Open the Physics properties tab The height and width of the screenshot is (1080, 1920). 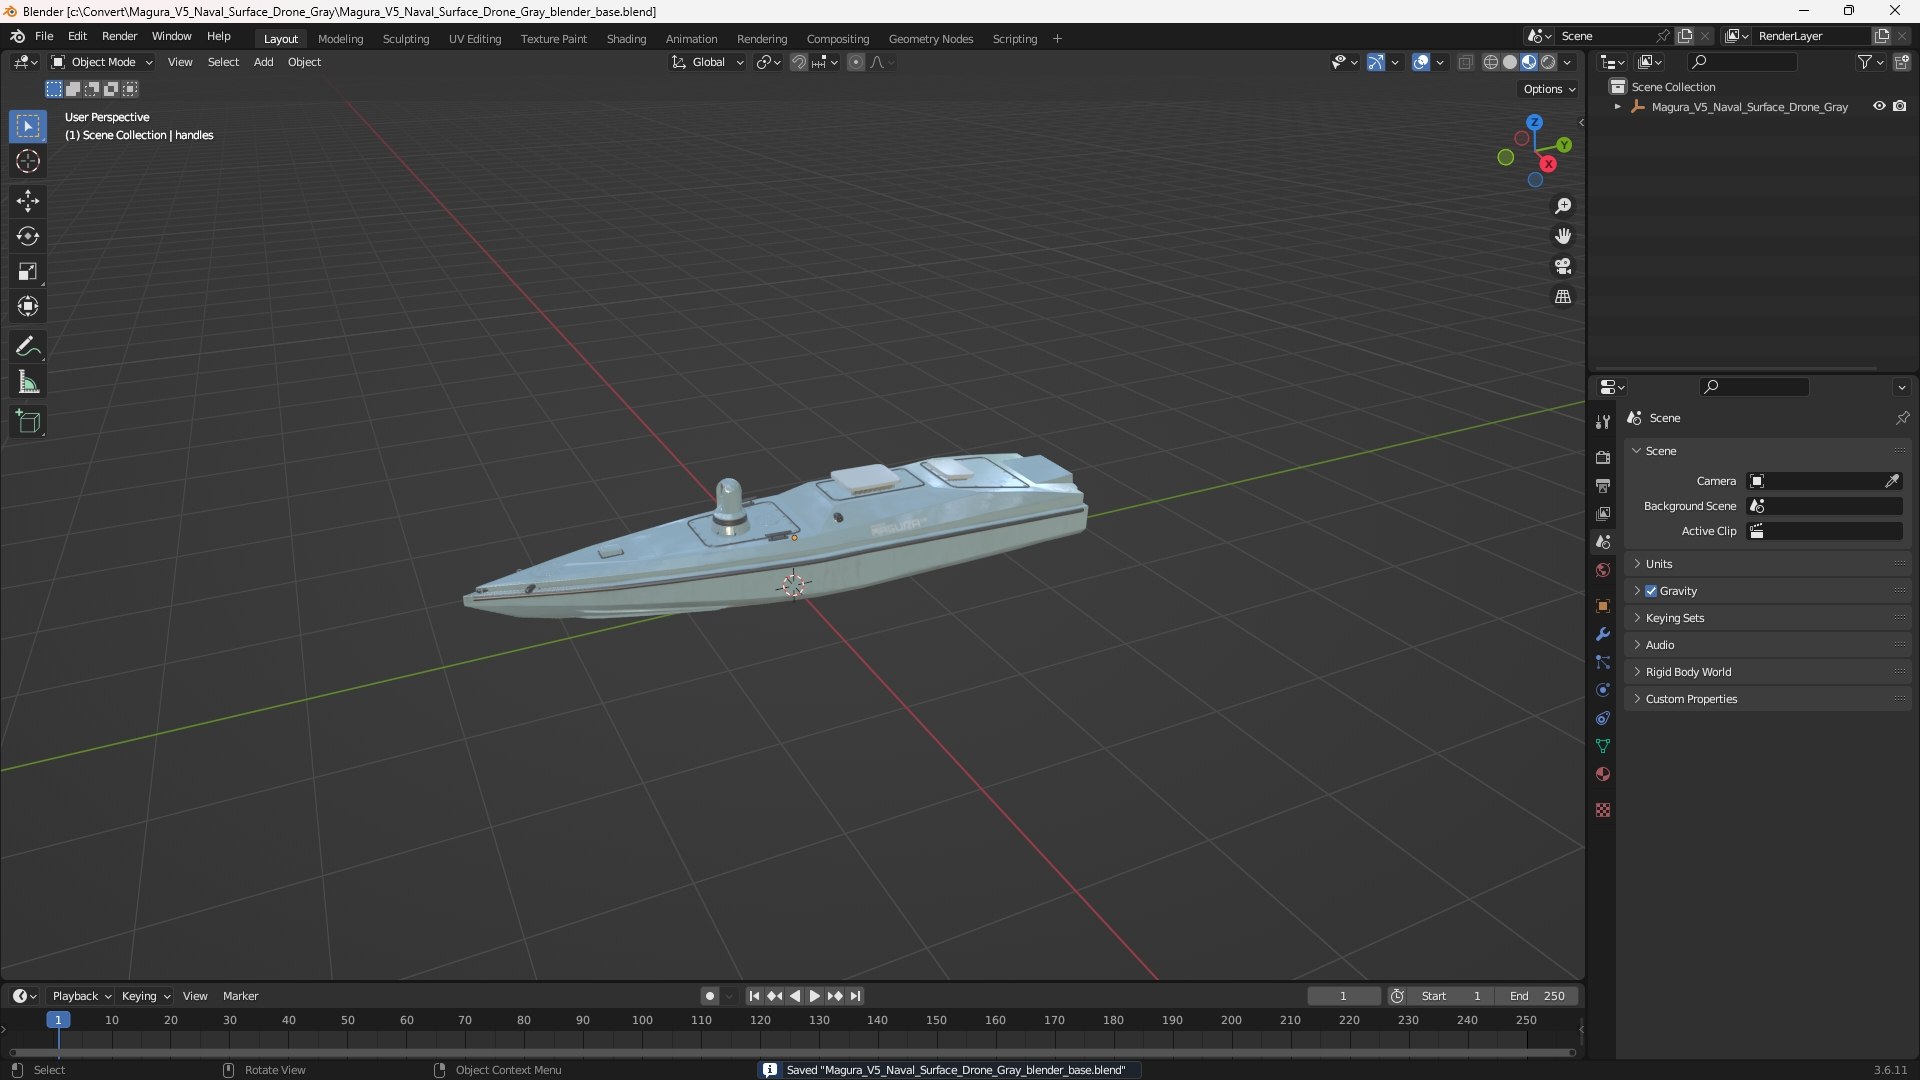1603,690
